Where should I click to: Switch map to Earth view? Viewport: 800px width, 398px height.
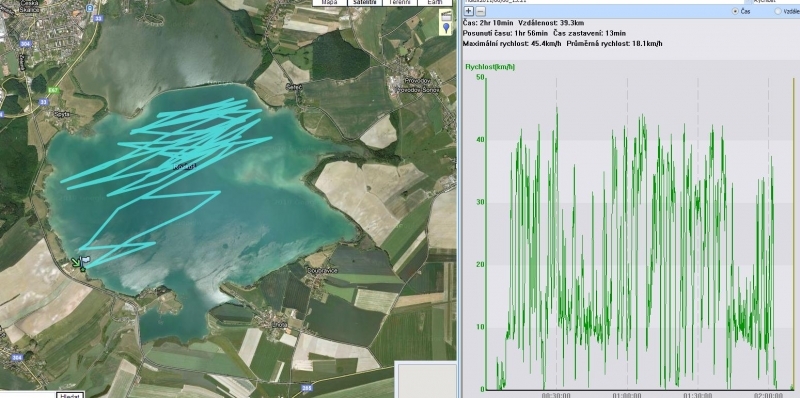(x=435, y=3)
